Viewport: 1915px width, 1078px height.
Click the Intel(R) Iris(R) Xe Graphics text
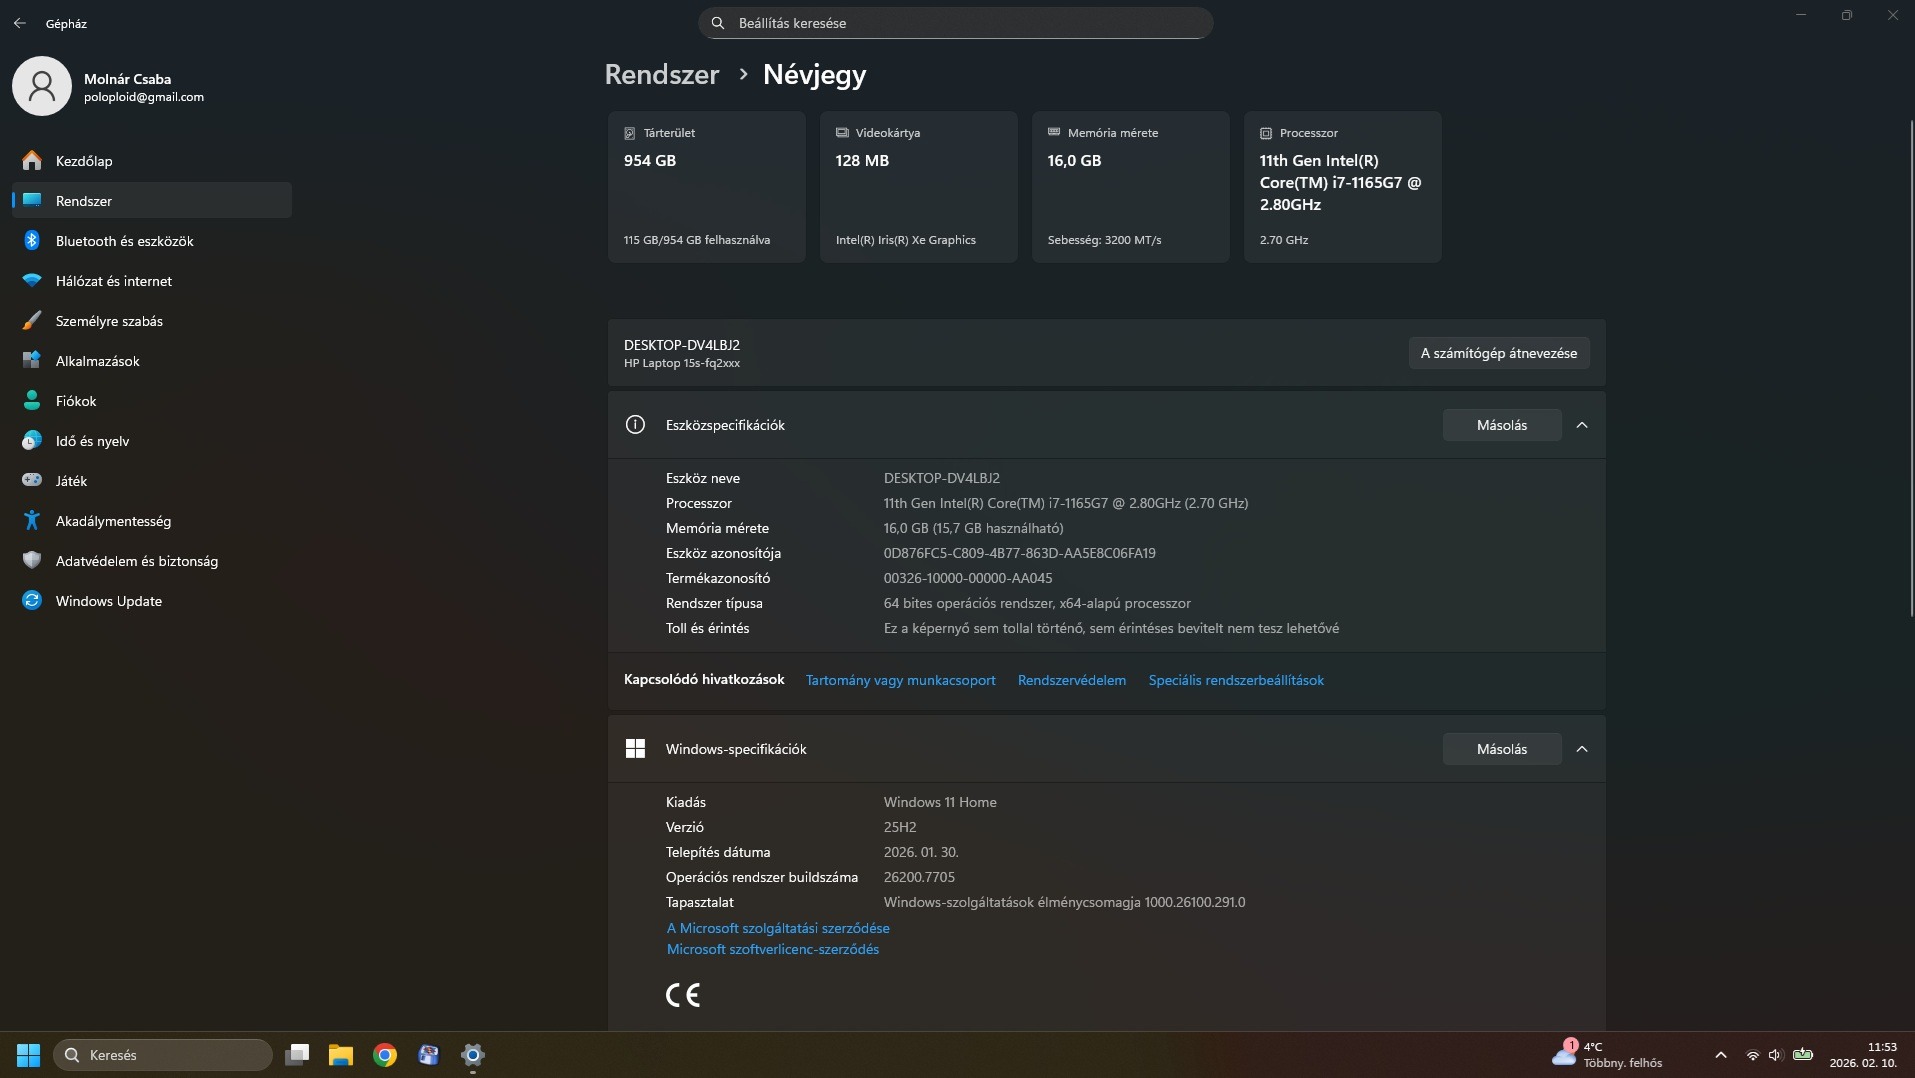pyautogui.click(x=906, y=240)
